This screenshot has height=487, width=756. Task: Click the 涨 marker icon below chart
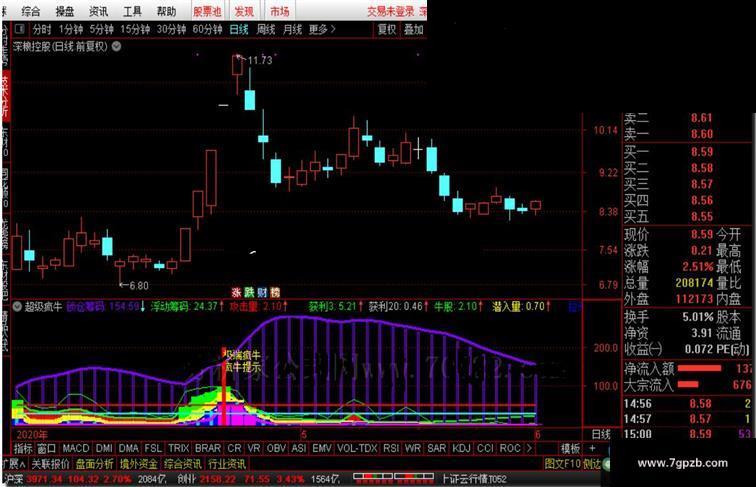(236, 292)
